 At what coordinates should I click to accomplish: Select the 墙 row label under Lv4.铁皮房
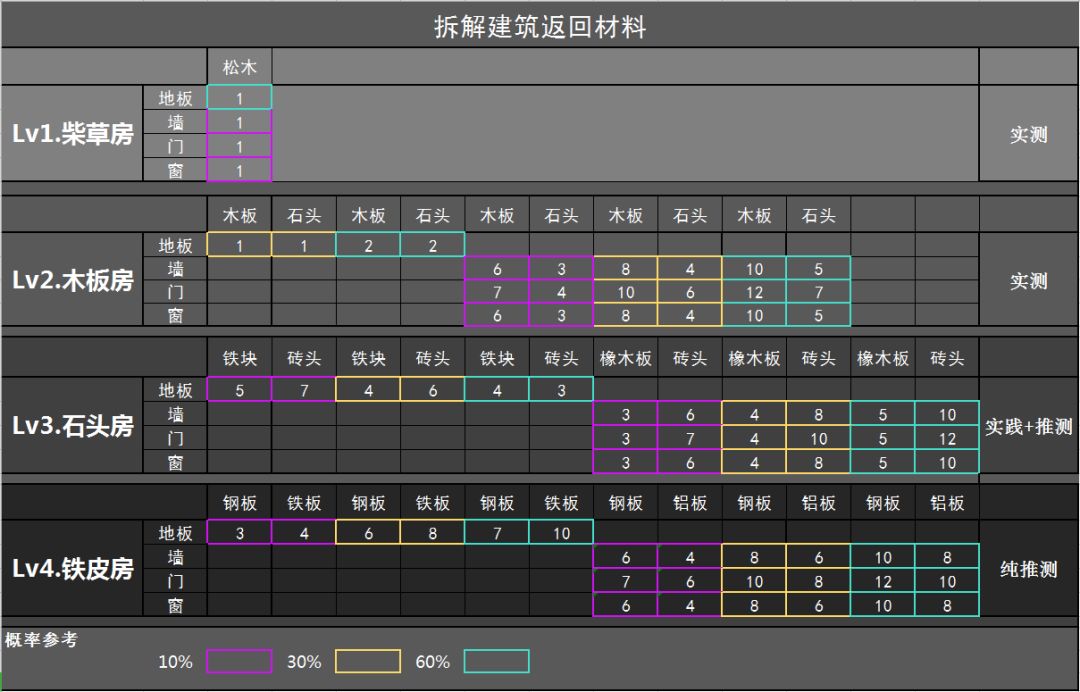pyautogui.click(x=176, y=557)
